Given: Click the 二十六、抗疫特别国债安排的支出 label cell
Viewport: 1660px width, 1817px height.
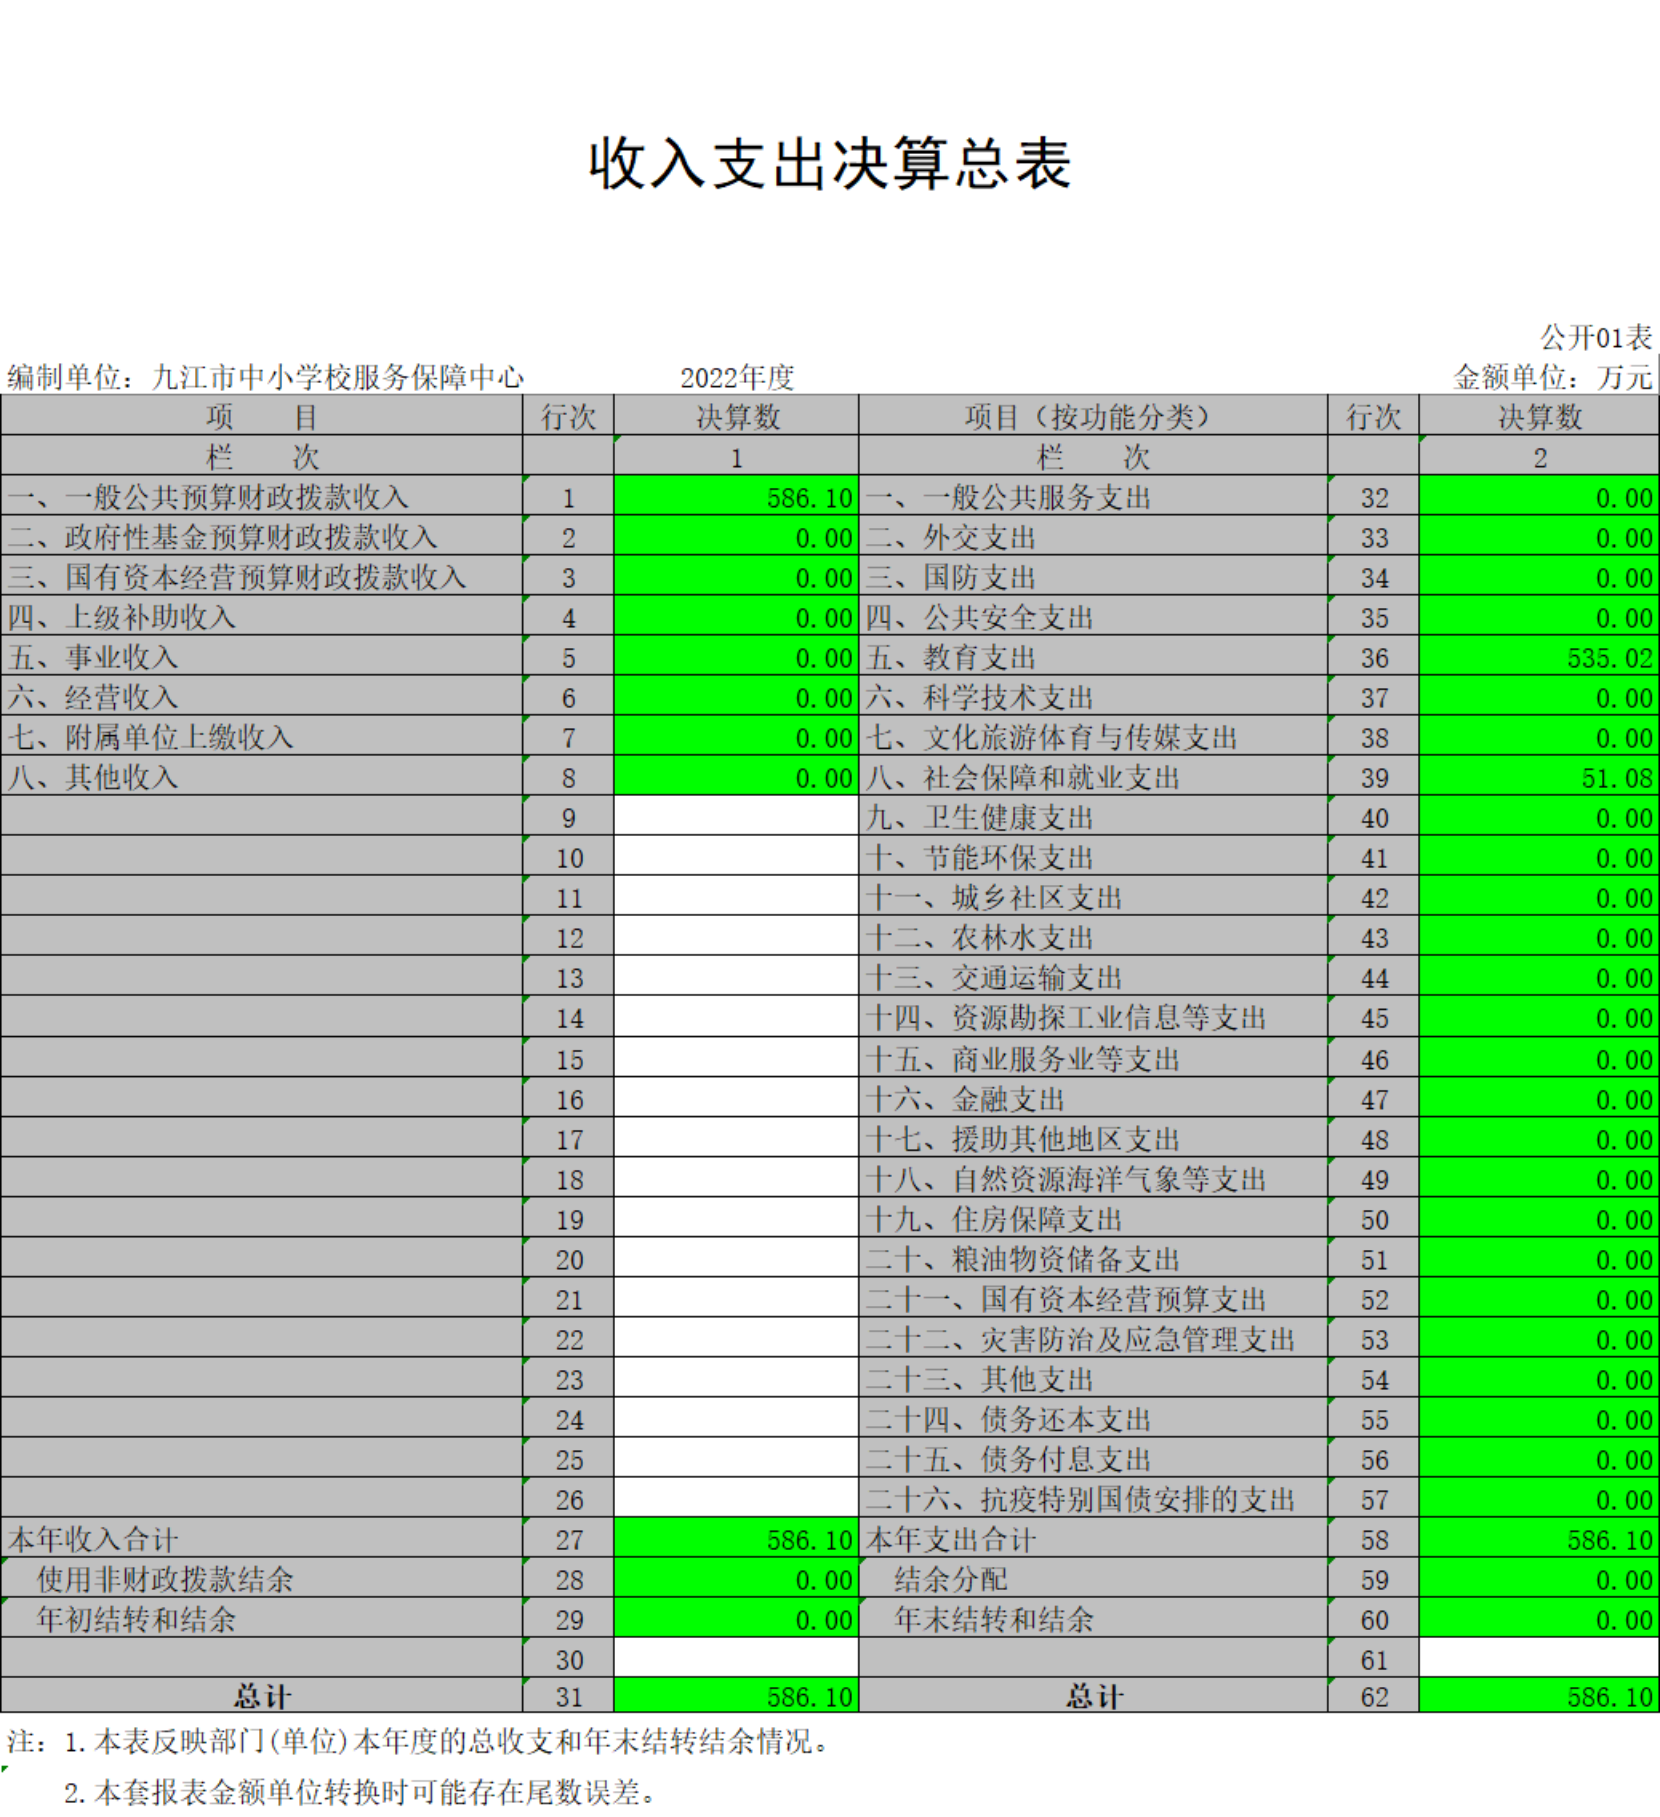Looking at the screenshot, I should tap(1092, 1499).
